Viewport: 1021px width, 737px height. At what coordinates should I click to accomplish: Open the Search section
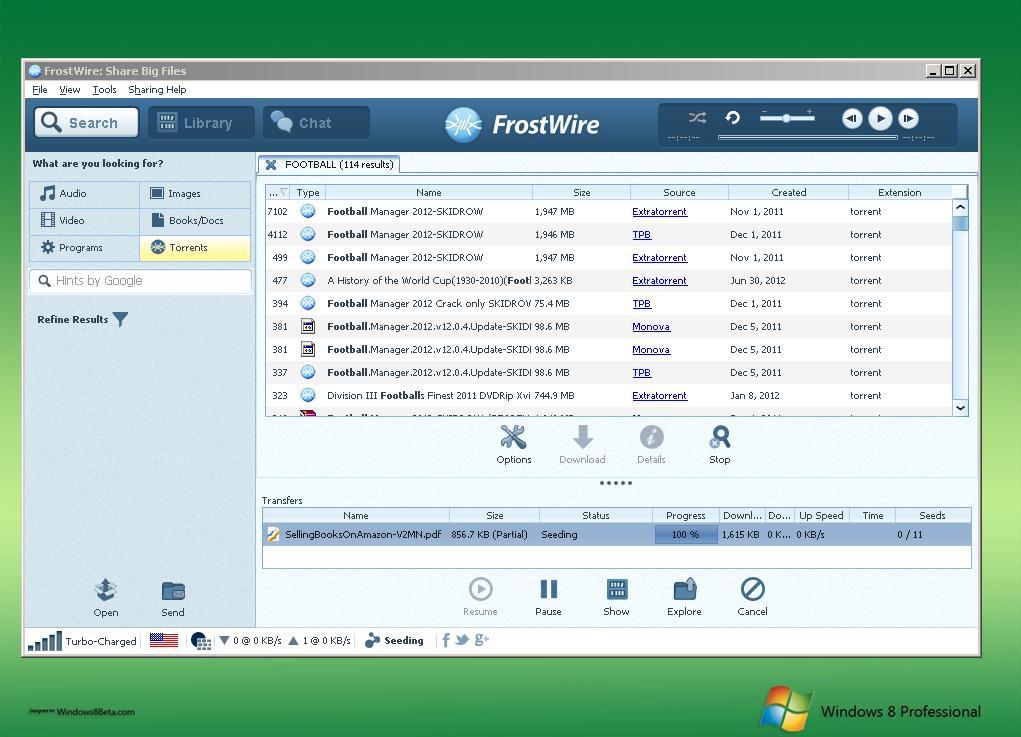tap(86, 122)
